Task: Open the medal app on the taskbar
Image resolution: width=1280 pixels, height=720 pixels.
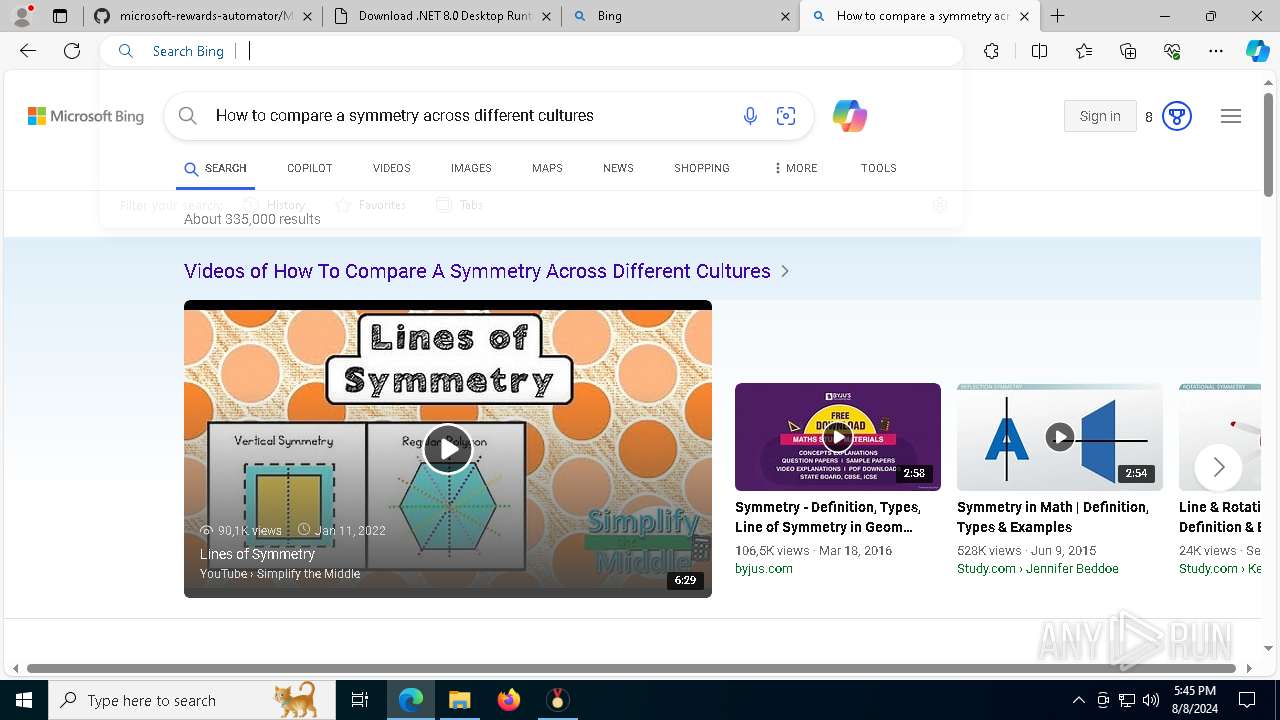Action: point(558,700)
